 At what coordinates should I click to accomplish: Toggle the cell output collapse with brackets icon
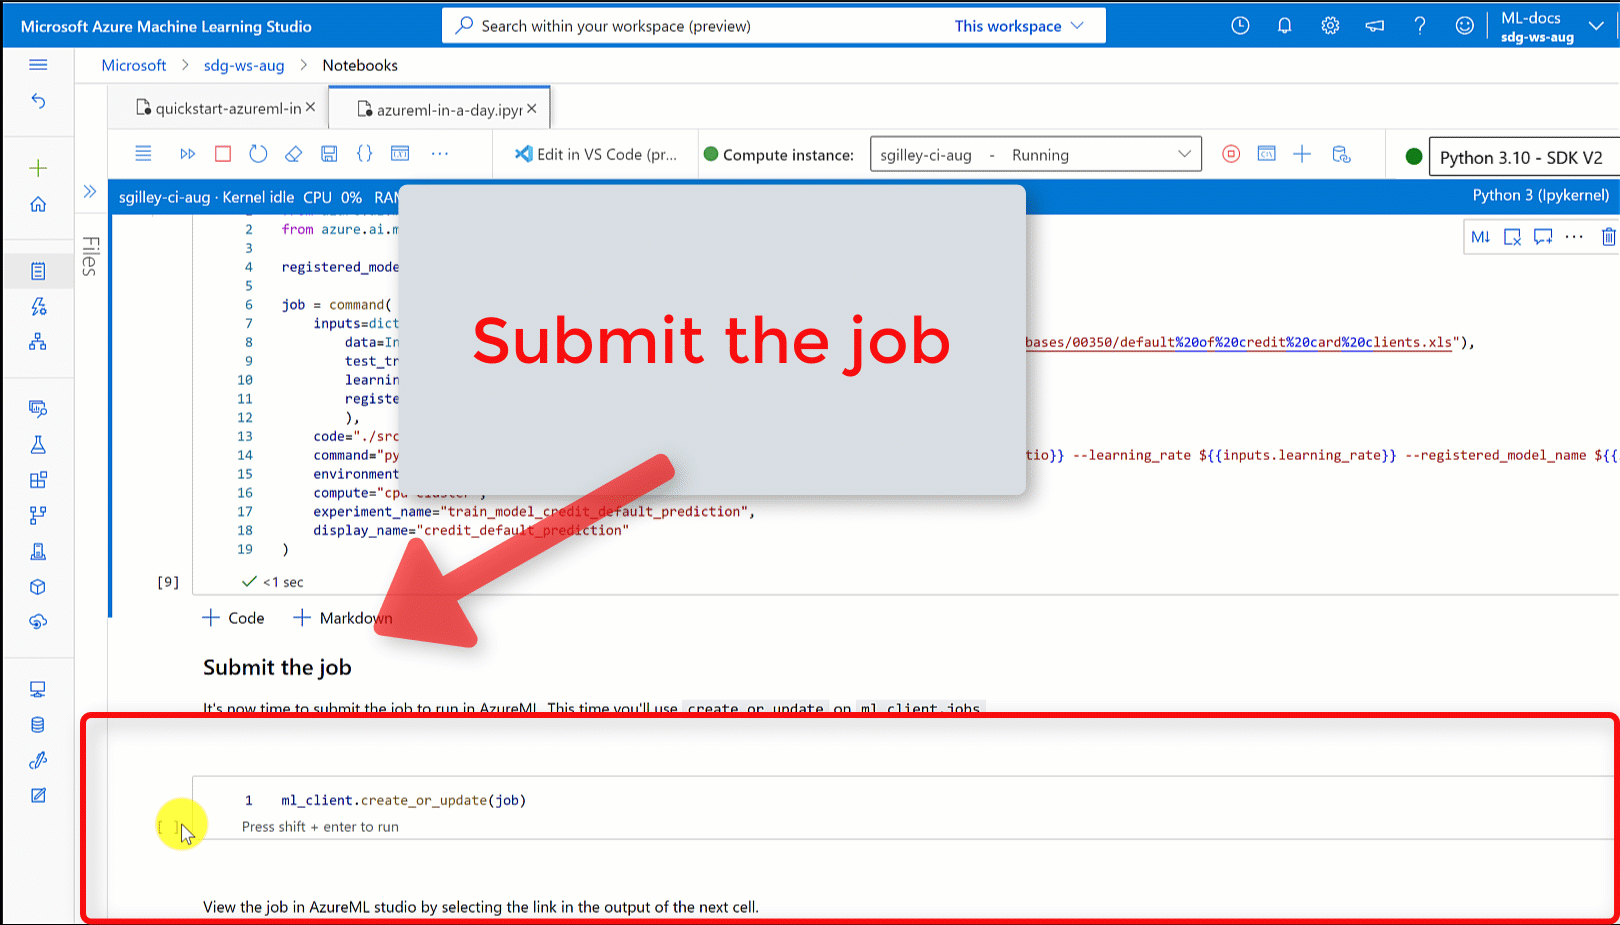(365, 153)
